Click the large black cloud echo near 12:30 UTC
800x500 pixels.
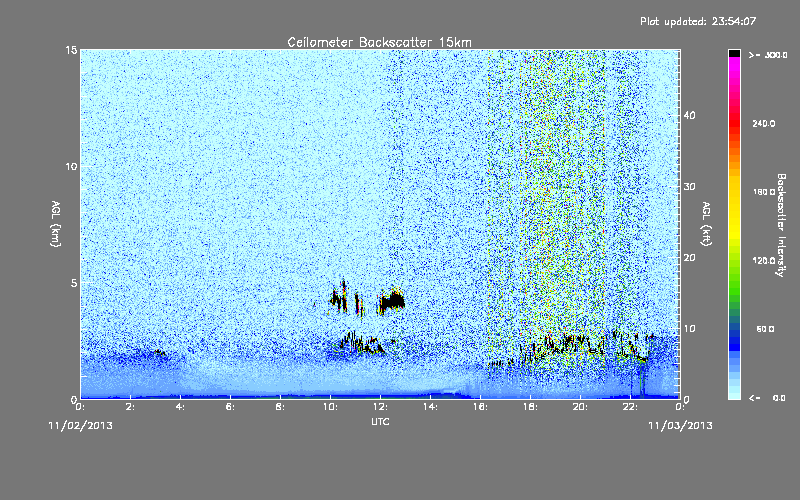[392, 301]
